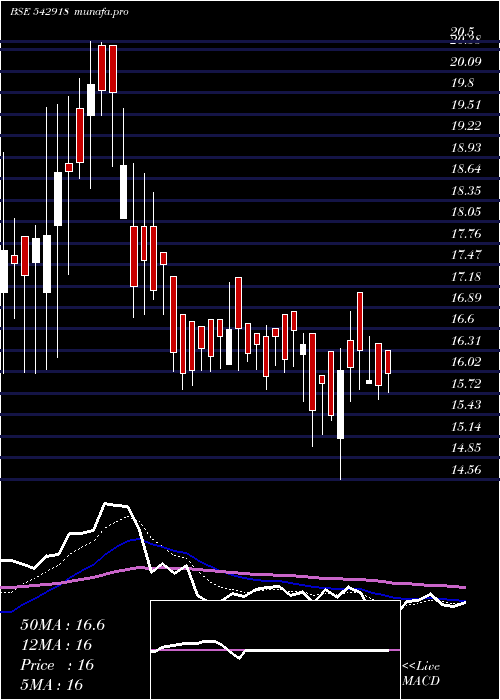Click the 17.18 price axis label
The width and height of the screenshot is (500, 700).
coord(466,277)
